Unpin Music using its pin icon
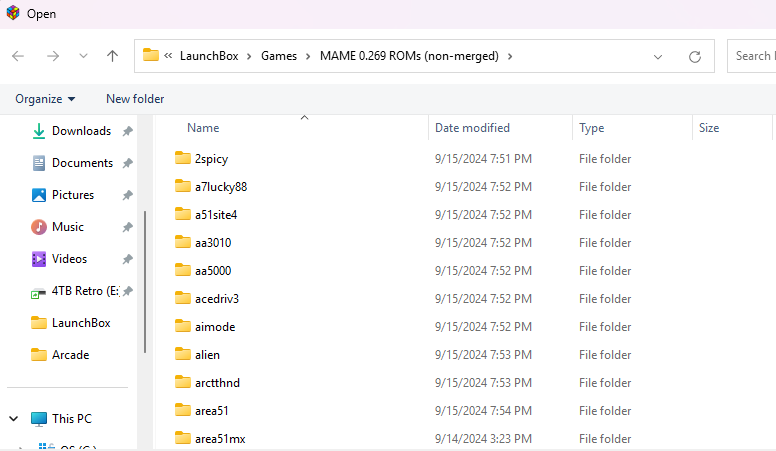 coord(128,227)
